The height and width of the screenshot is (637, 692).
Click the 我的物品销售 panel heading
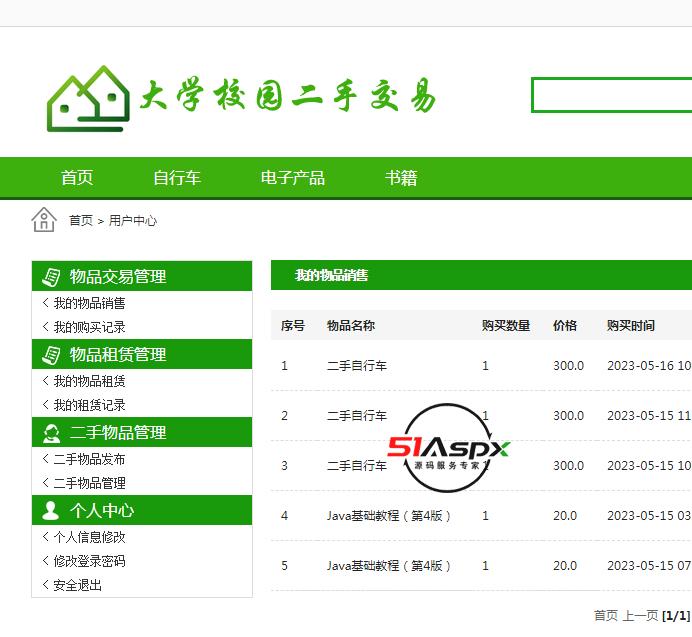click(331, 275)
